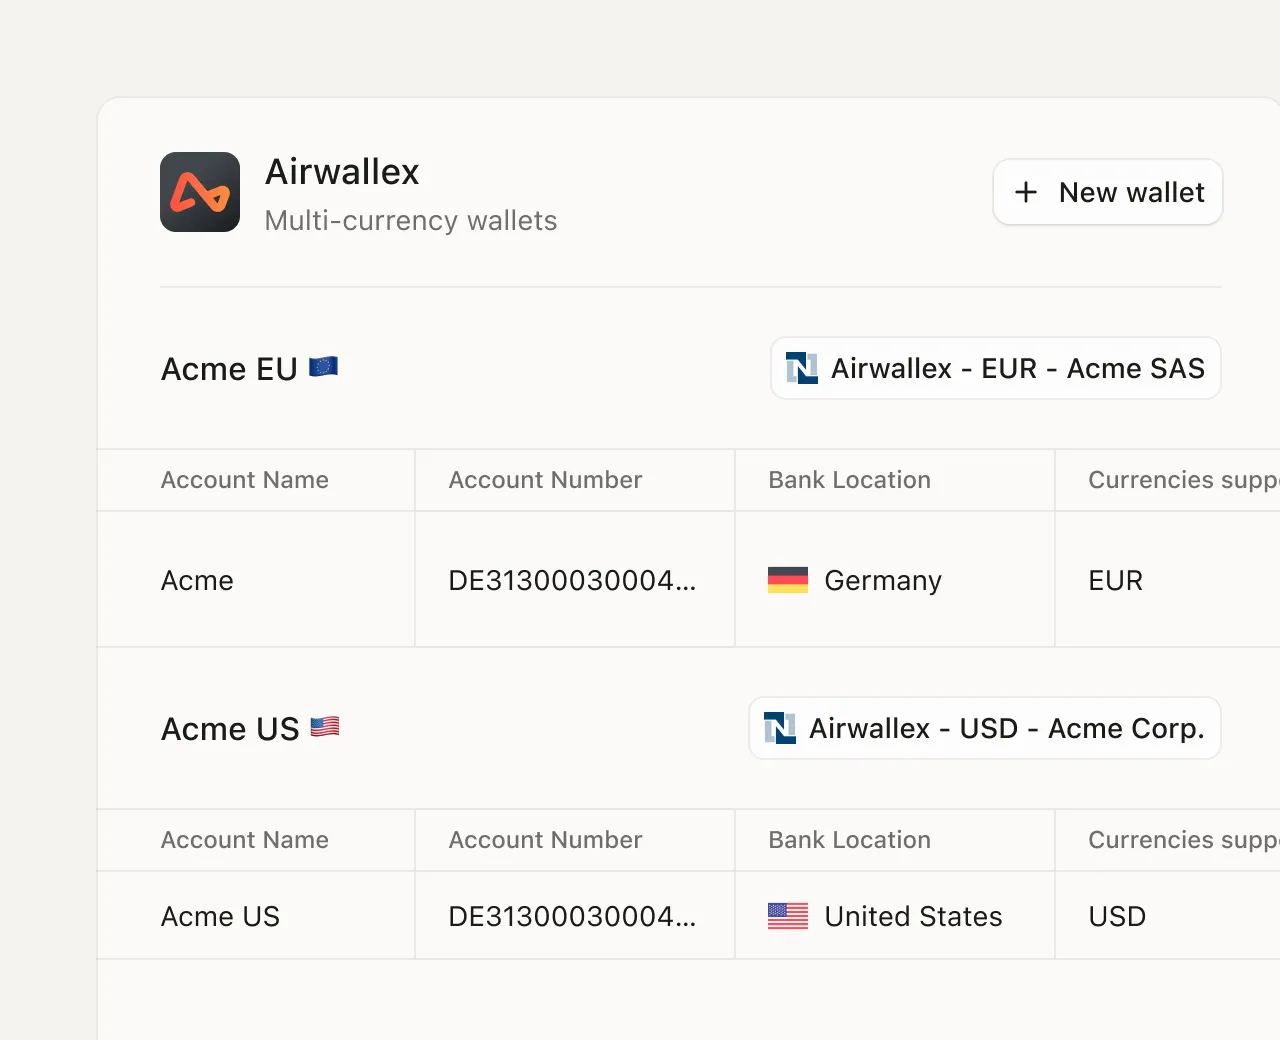Click the EUR currency cell
The height and width of the screenshot is (1040, 1280).
[1116, 580]
